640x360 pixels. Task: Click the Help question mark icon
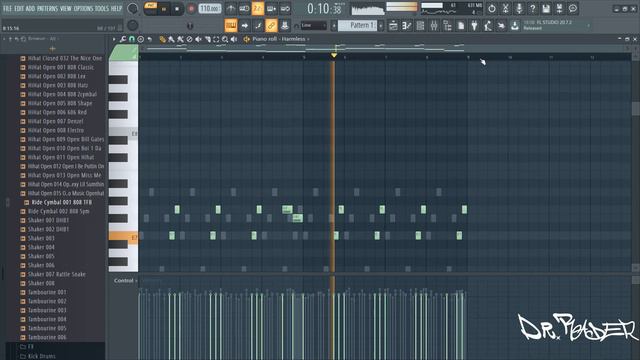click(532, 8)
